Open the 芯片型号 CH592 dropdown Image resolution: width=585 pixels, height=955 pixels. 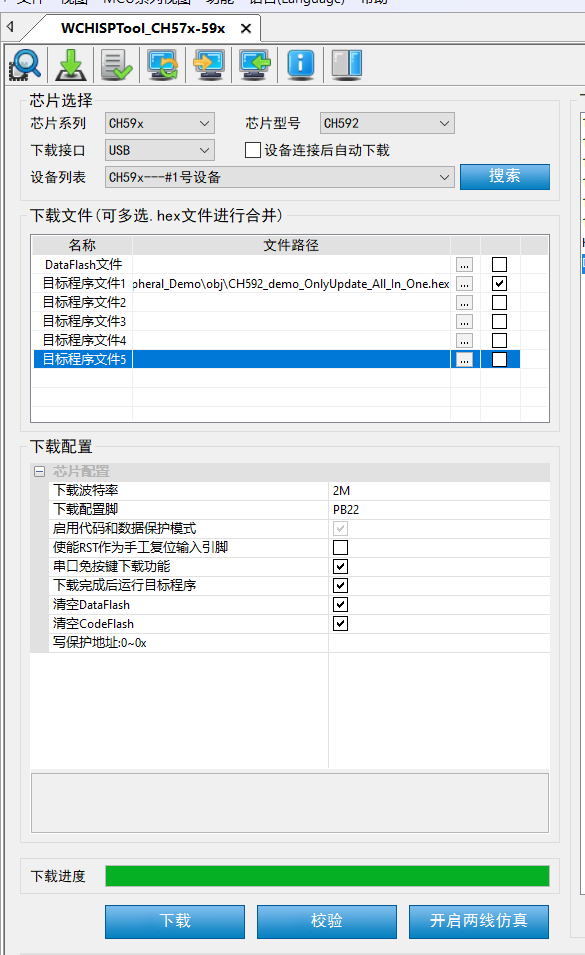pos(387,124)
